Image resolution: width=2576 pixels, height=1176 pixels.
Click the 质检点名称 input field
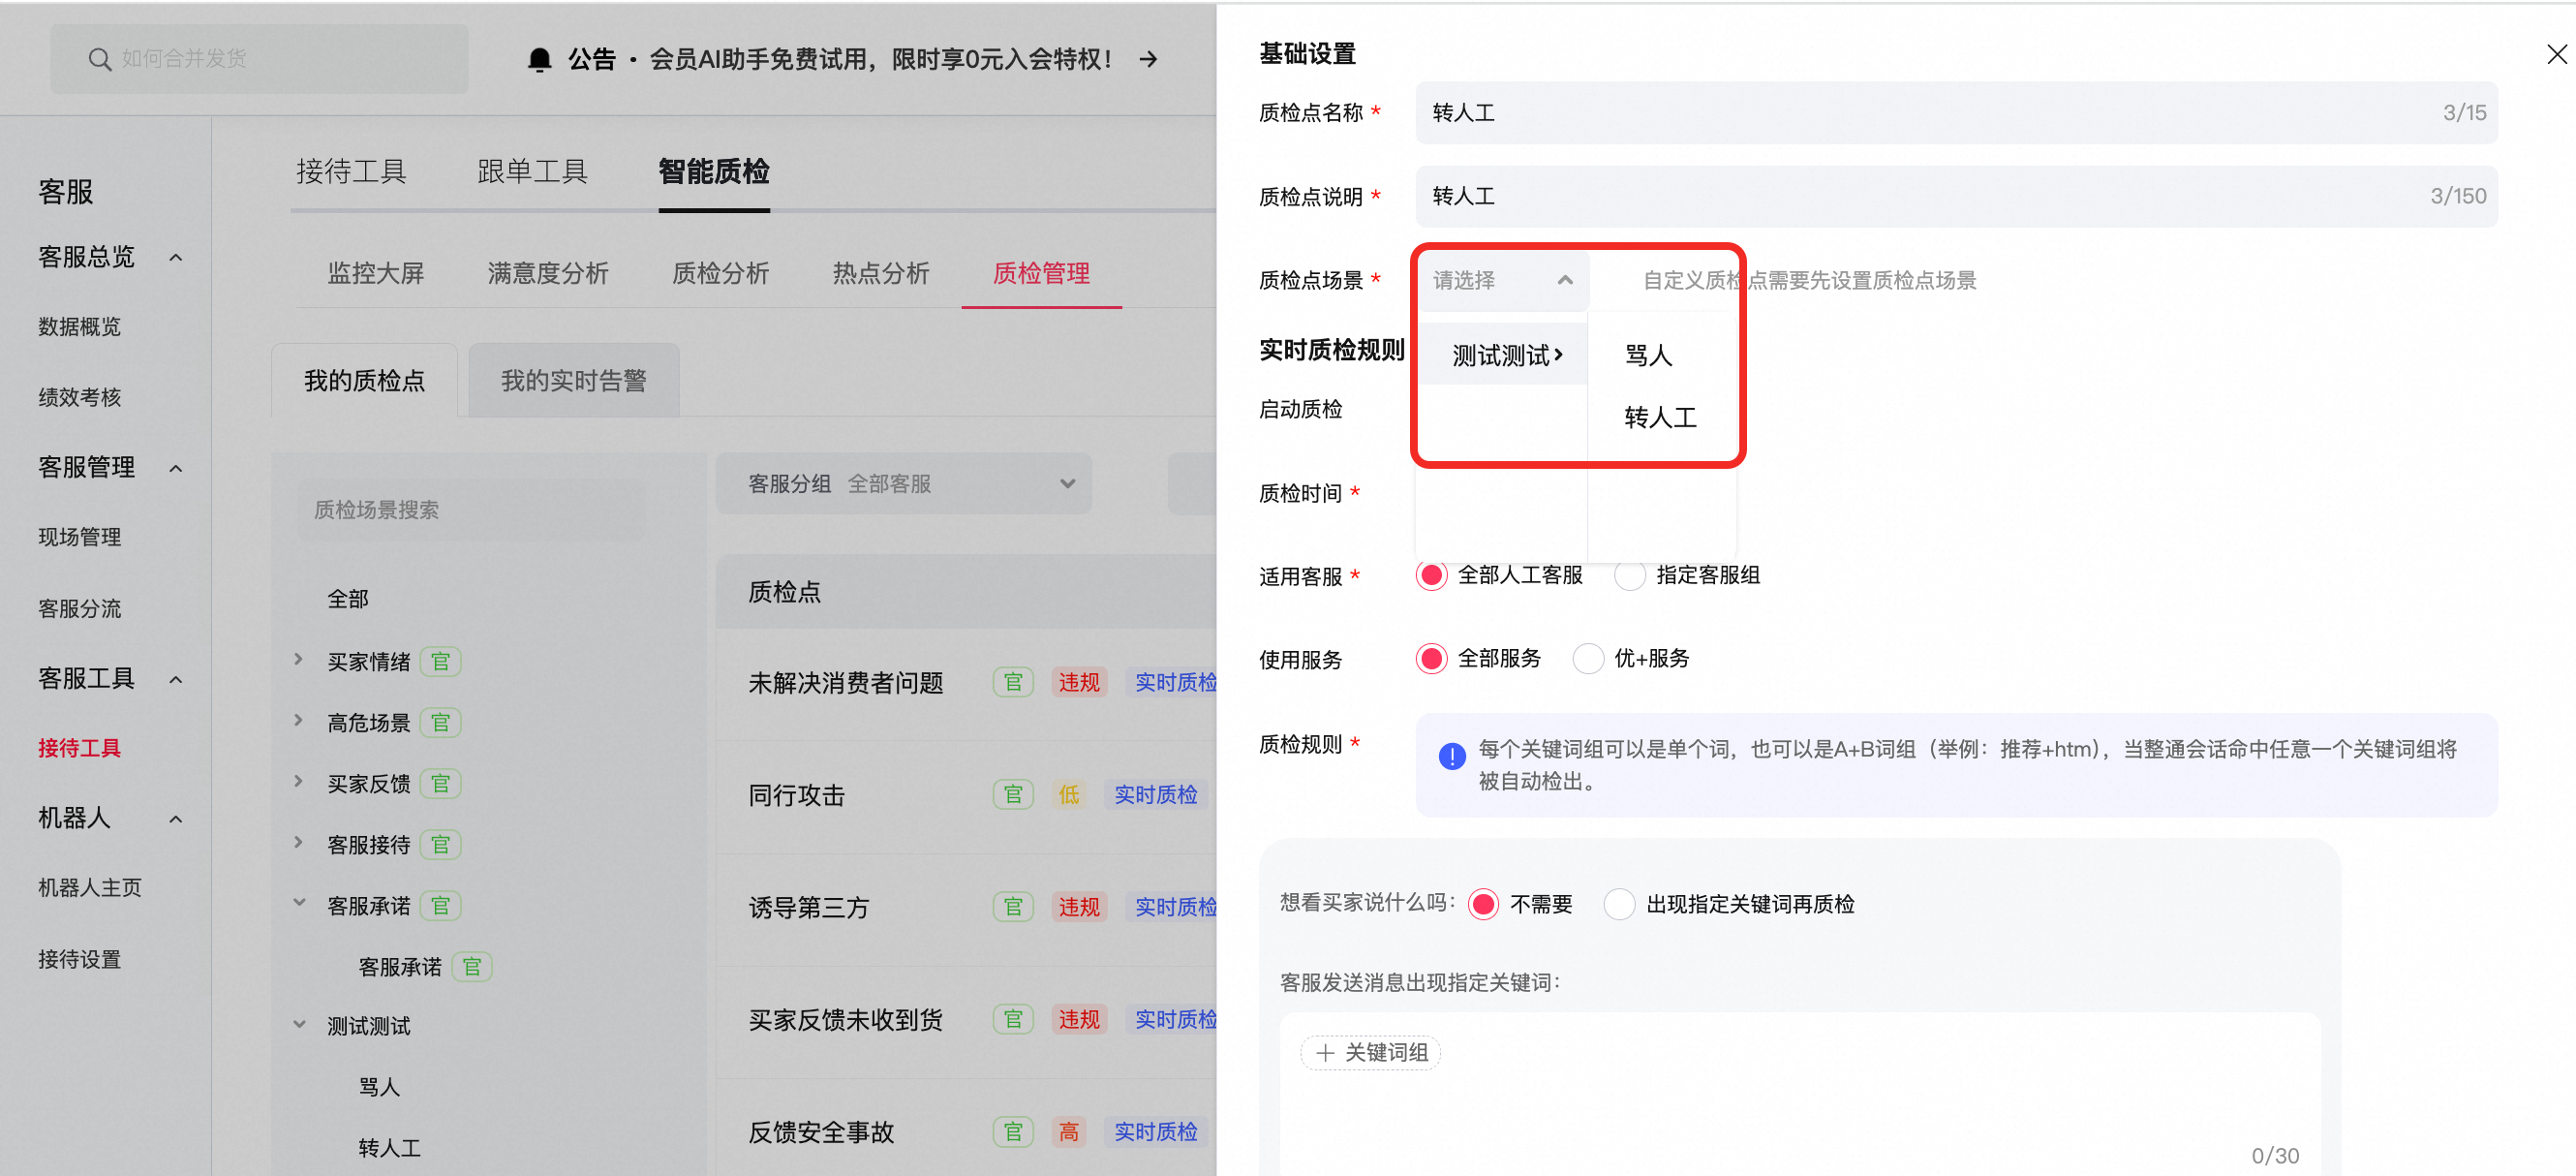(x=1956, y=112)
